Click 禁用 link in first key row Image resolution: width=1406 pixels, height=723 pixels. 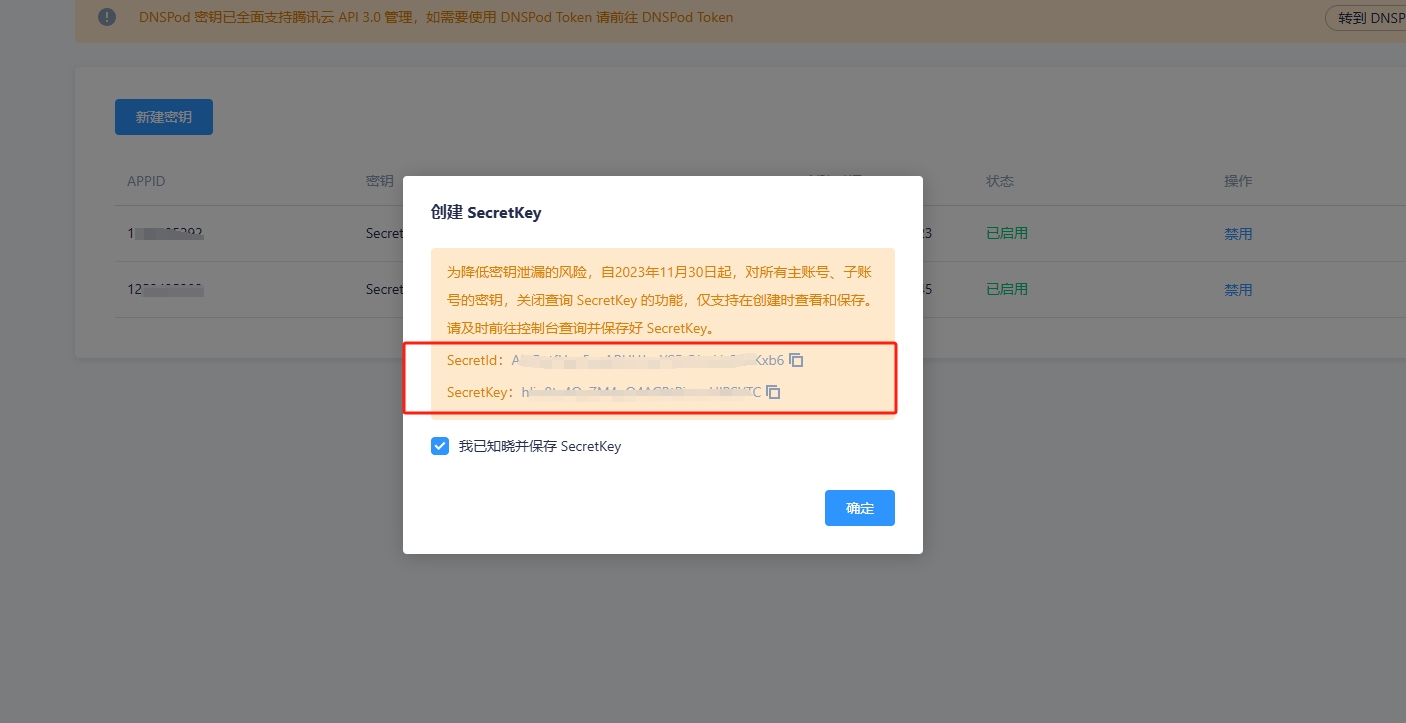(1238, 234)
